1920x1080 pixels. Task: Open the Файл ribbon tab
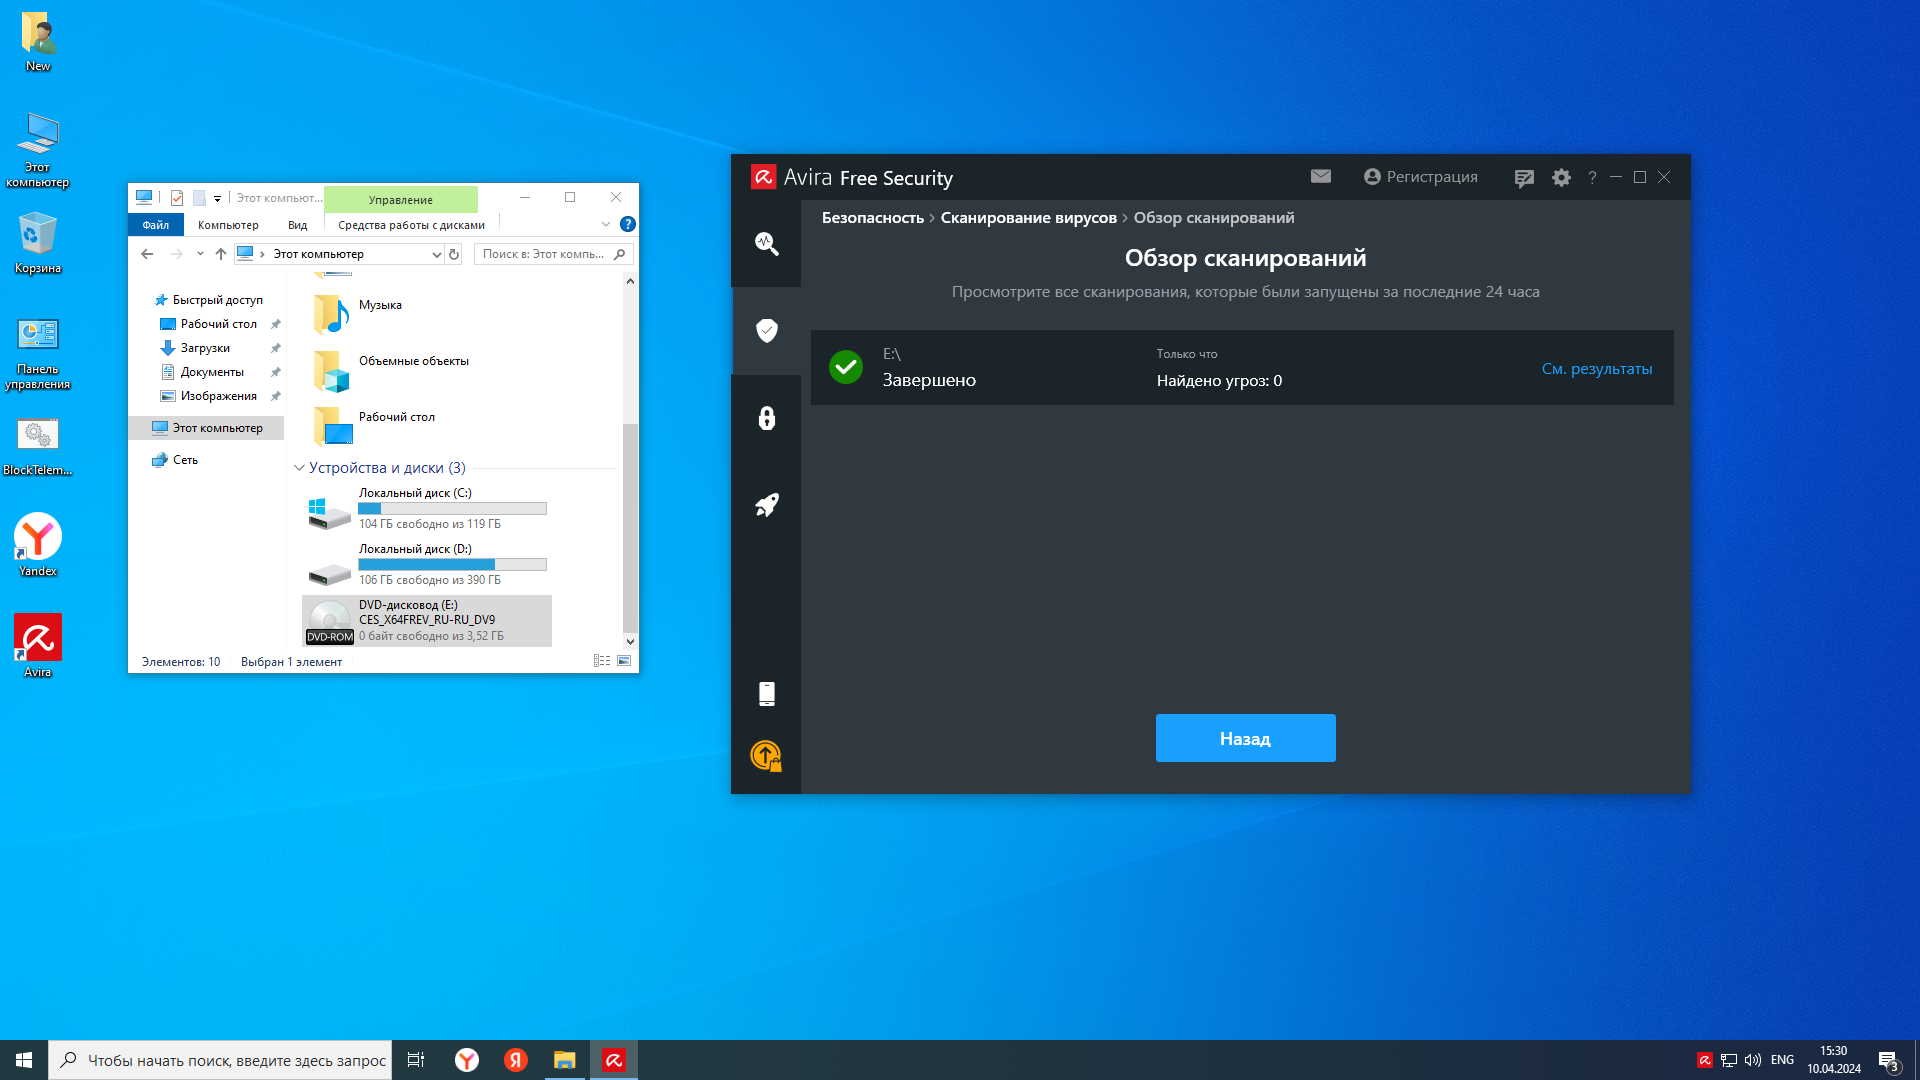155,225
